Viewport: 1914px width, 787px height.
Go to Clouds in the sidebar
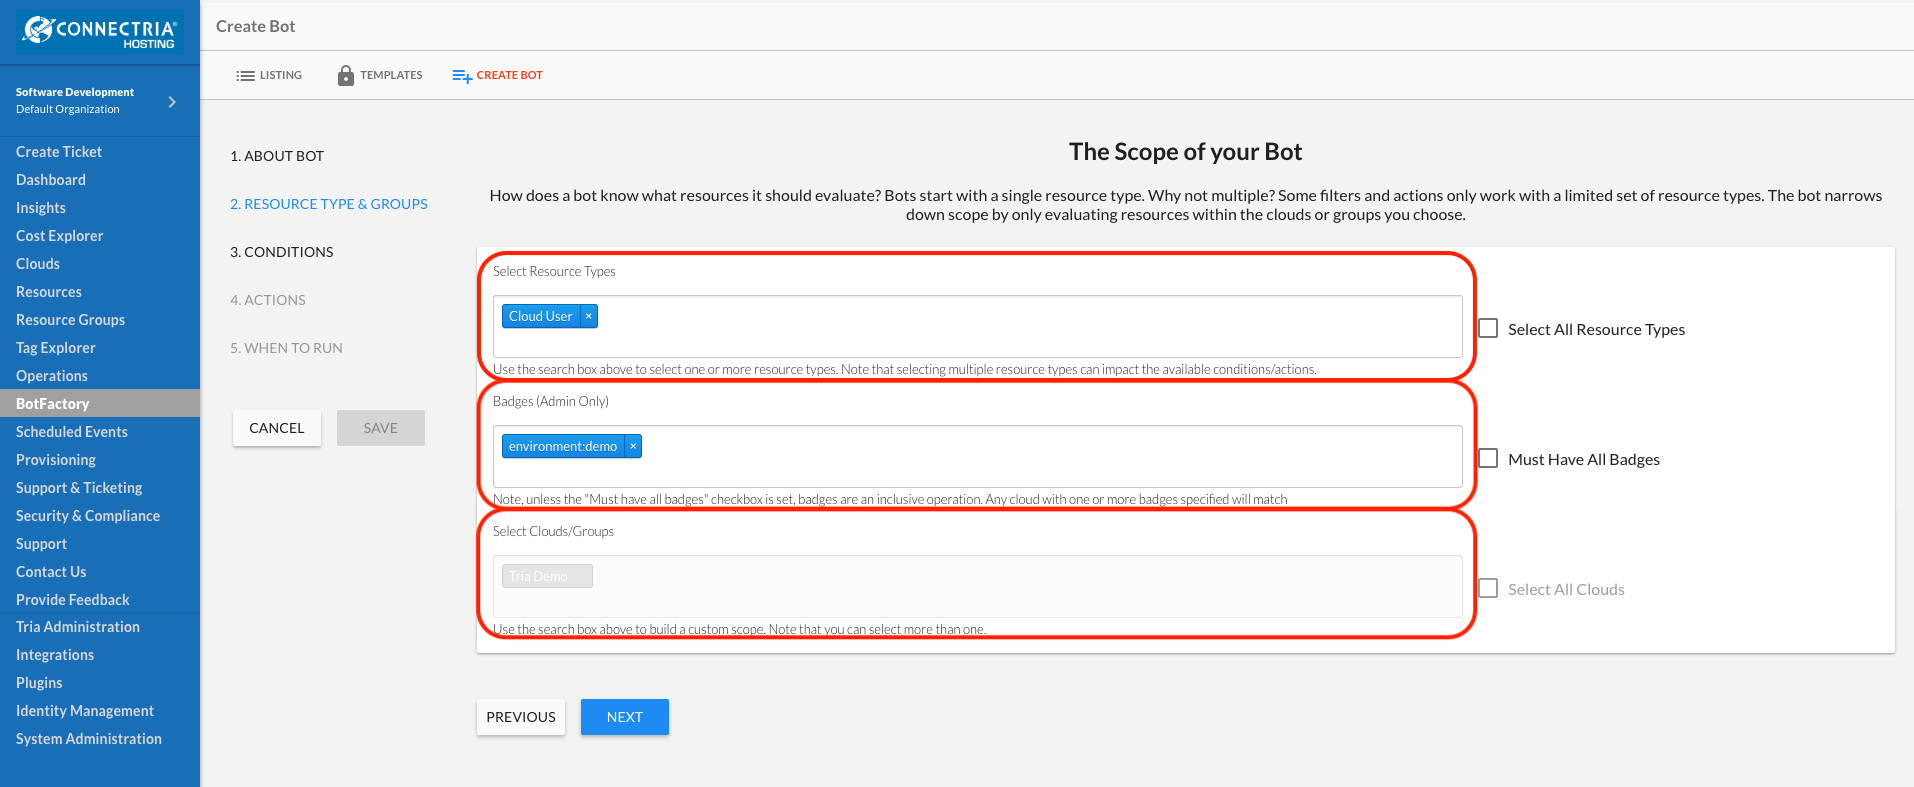(x=38, y=264)
